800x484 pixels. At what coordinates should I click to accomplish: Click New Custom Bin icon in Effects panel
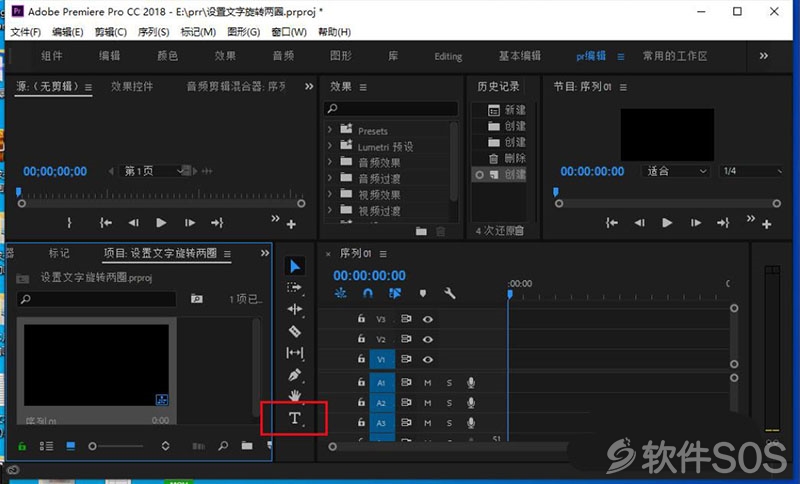point(421,231)
